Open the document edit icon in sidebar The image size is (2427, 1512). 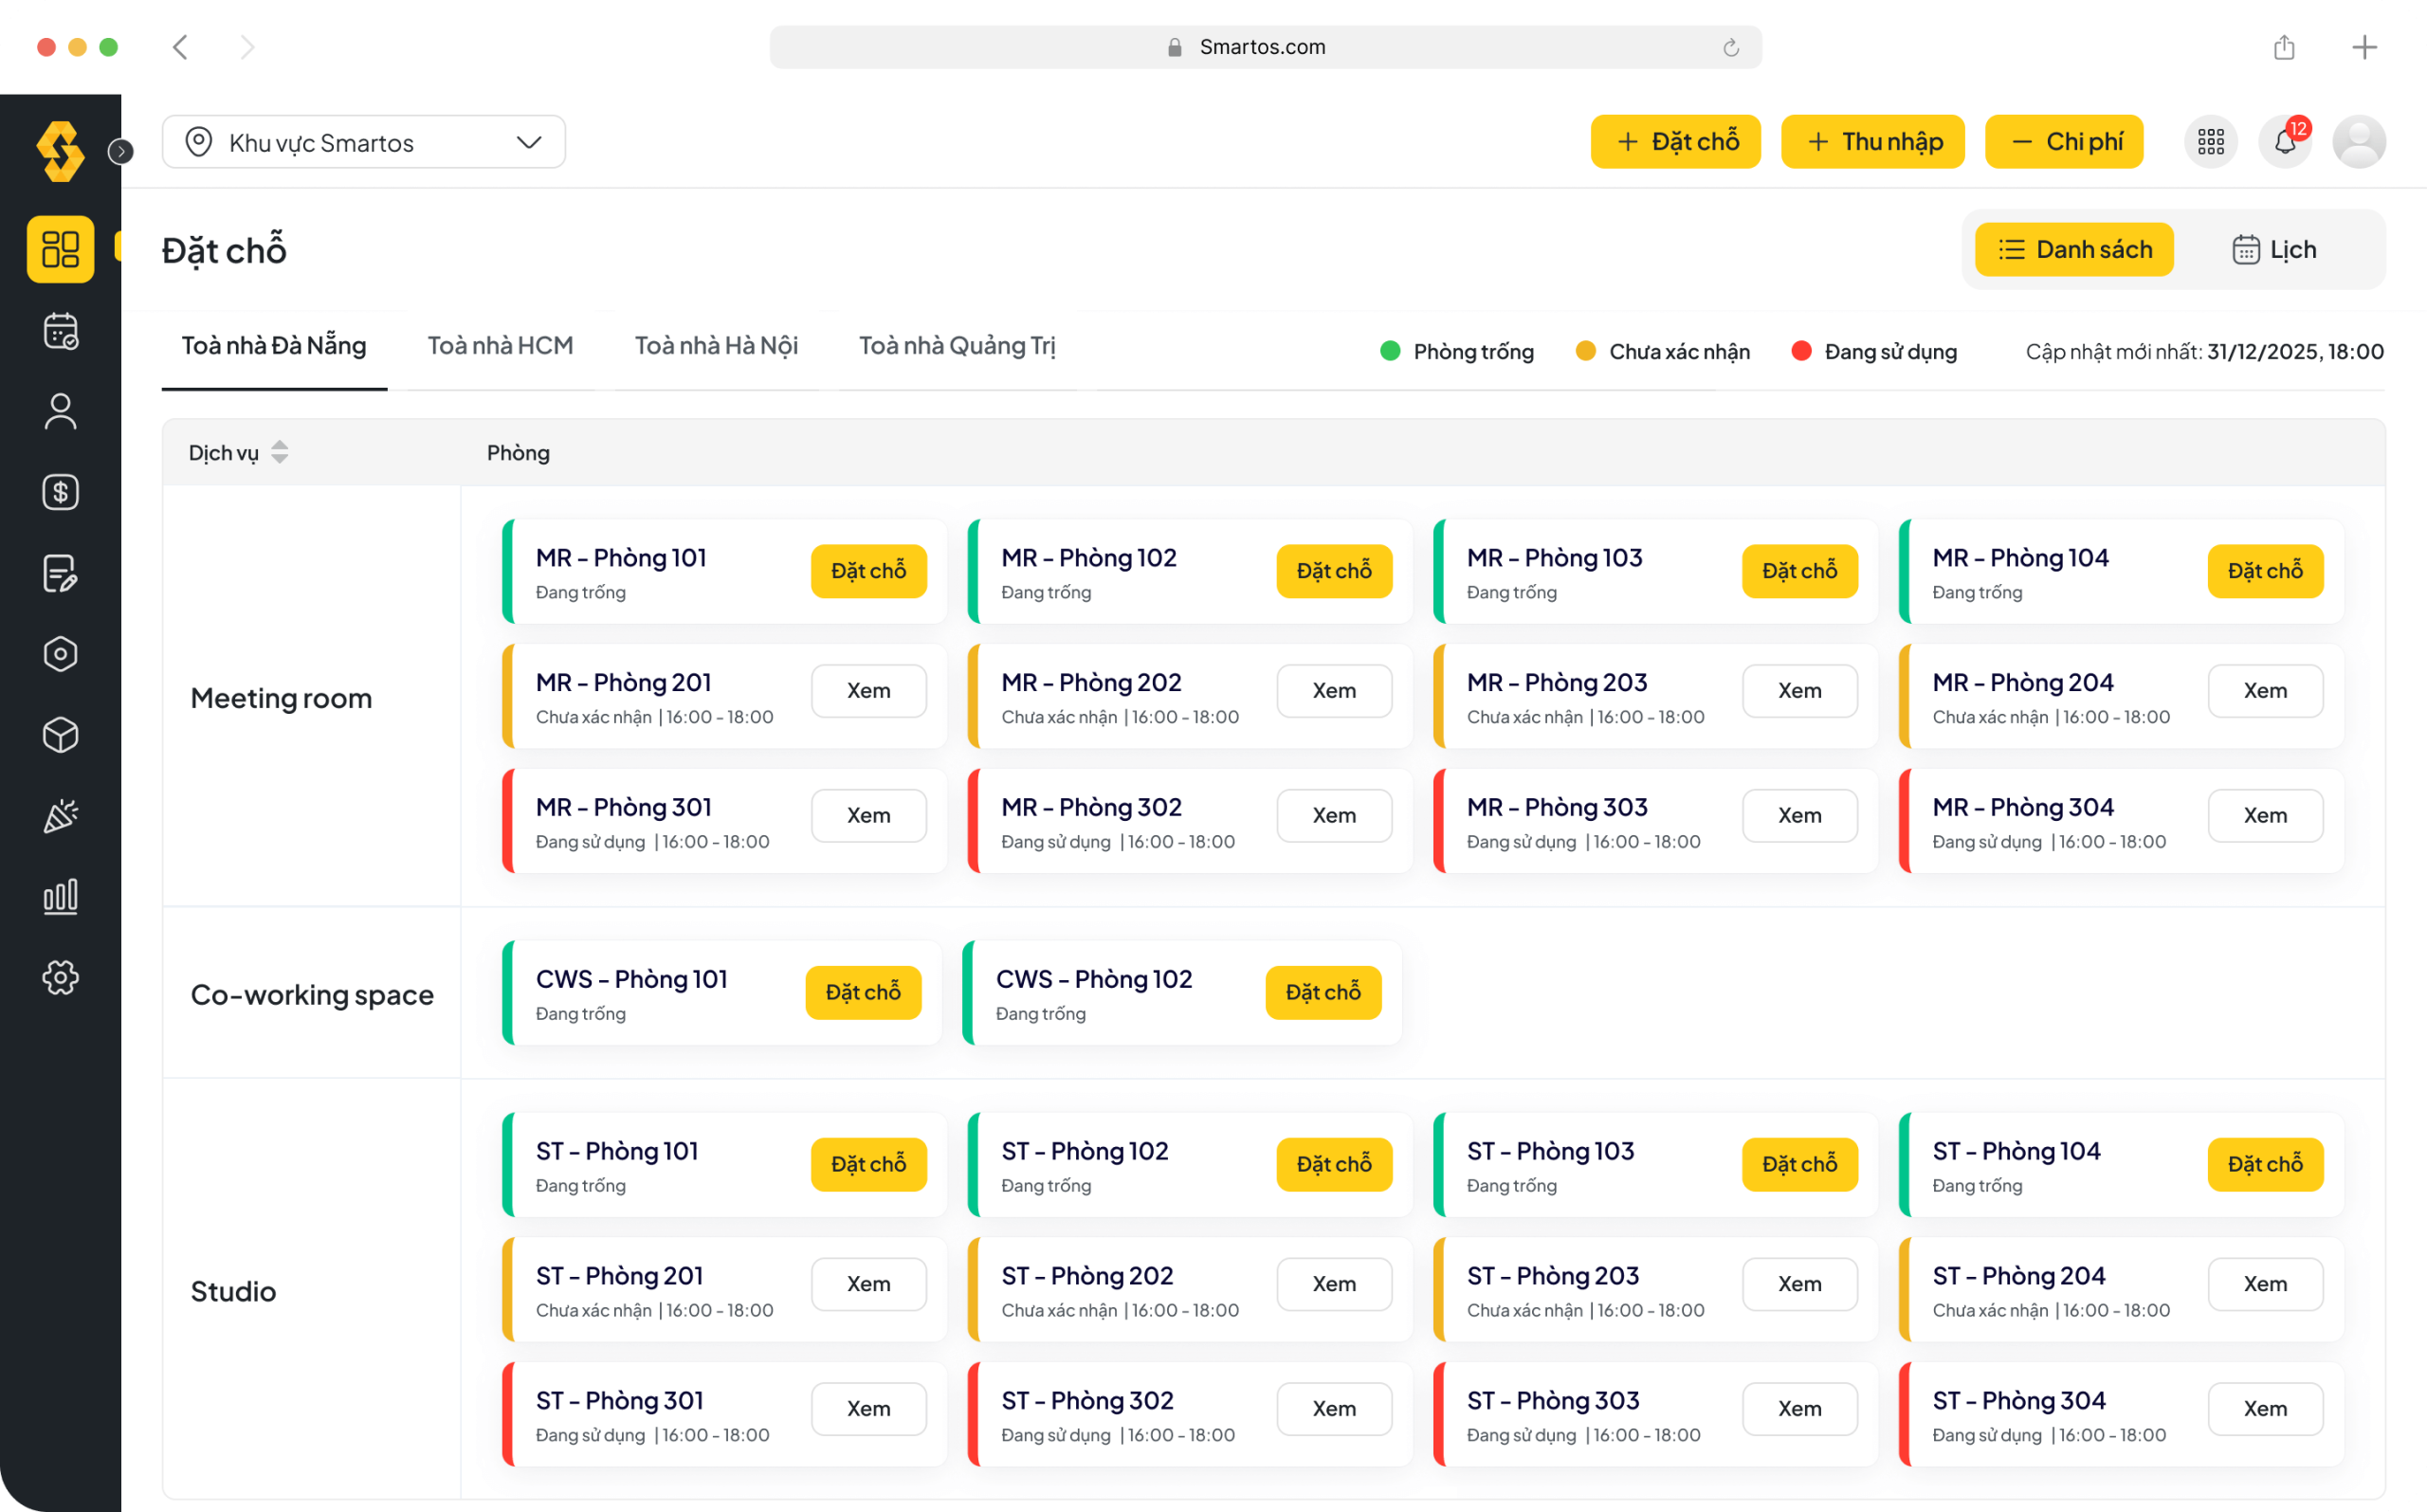60,573
